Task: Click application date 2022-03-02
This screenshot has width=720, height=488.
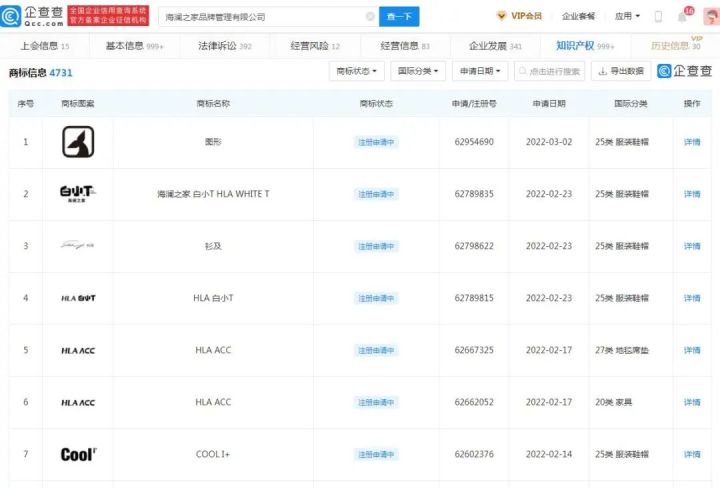Action: (x=549, y=142)
